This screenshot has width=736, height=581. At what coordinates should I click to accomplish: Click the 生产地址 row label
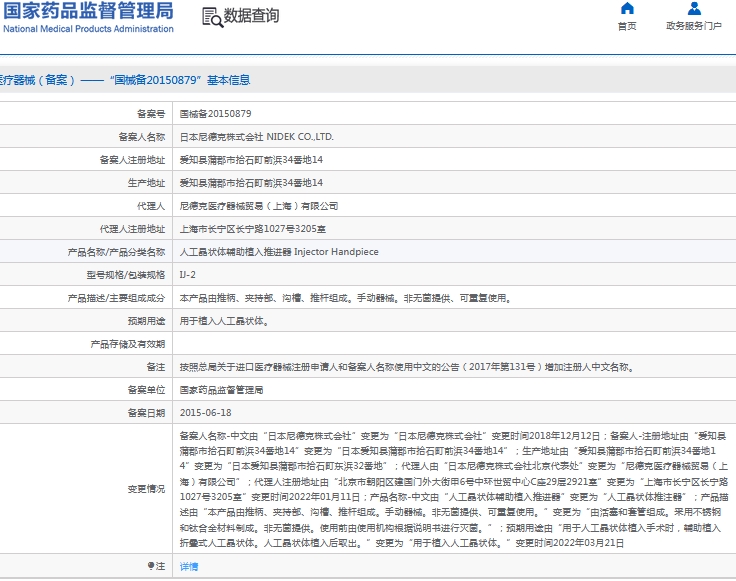pos(146,183)
